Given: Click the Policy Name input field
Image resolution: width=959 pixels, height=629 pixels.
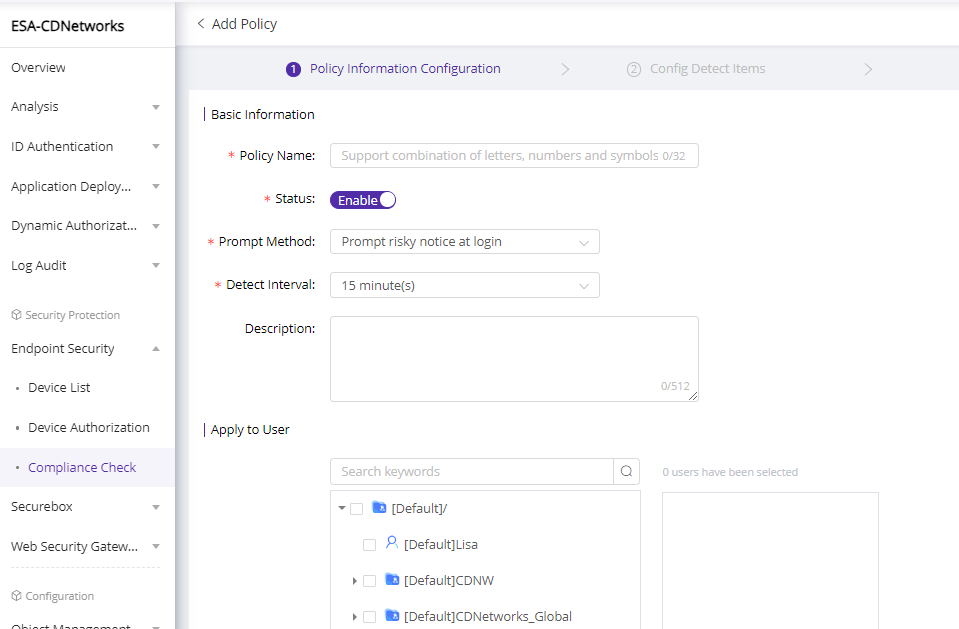Looking at the screenshot, I should tap(514, 155).
